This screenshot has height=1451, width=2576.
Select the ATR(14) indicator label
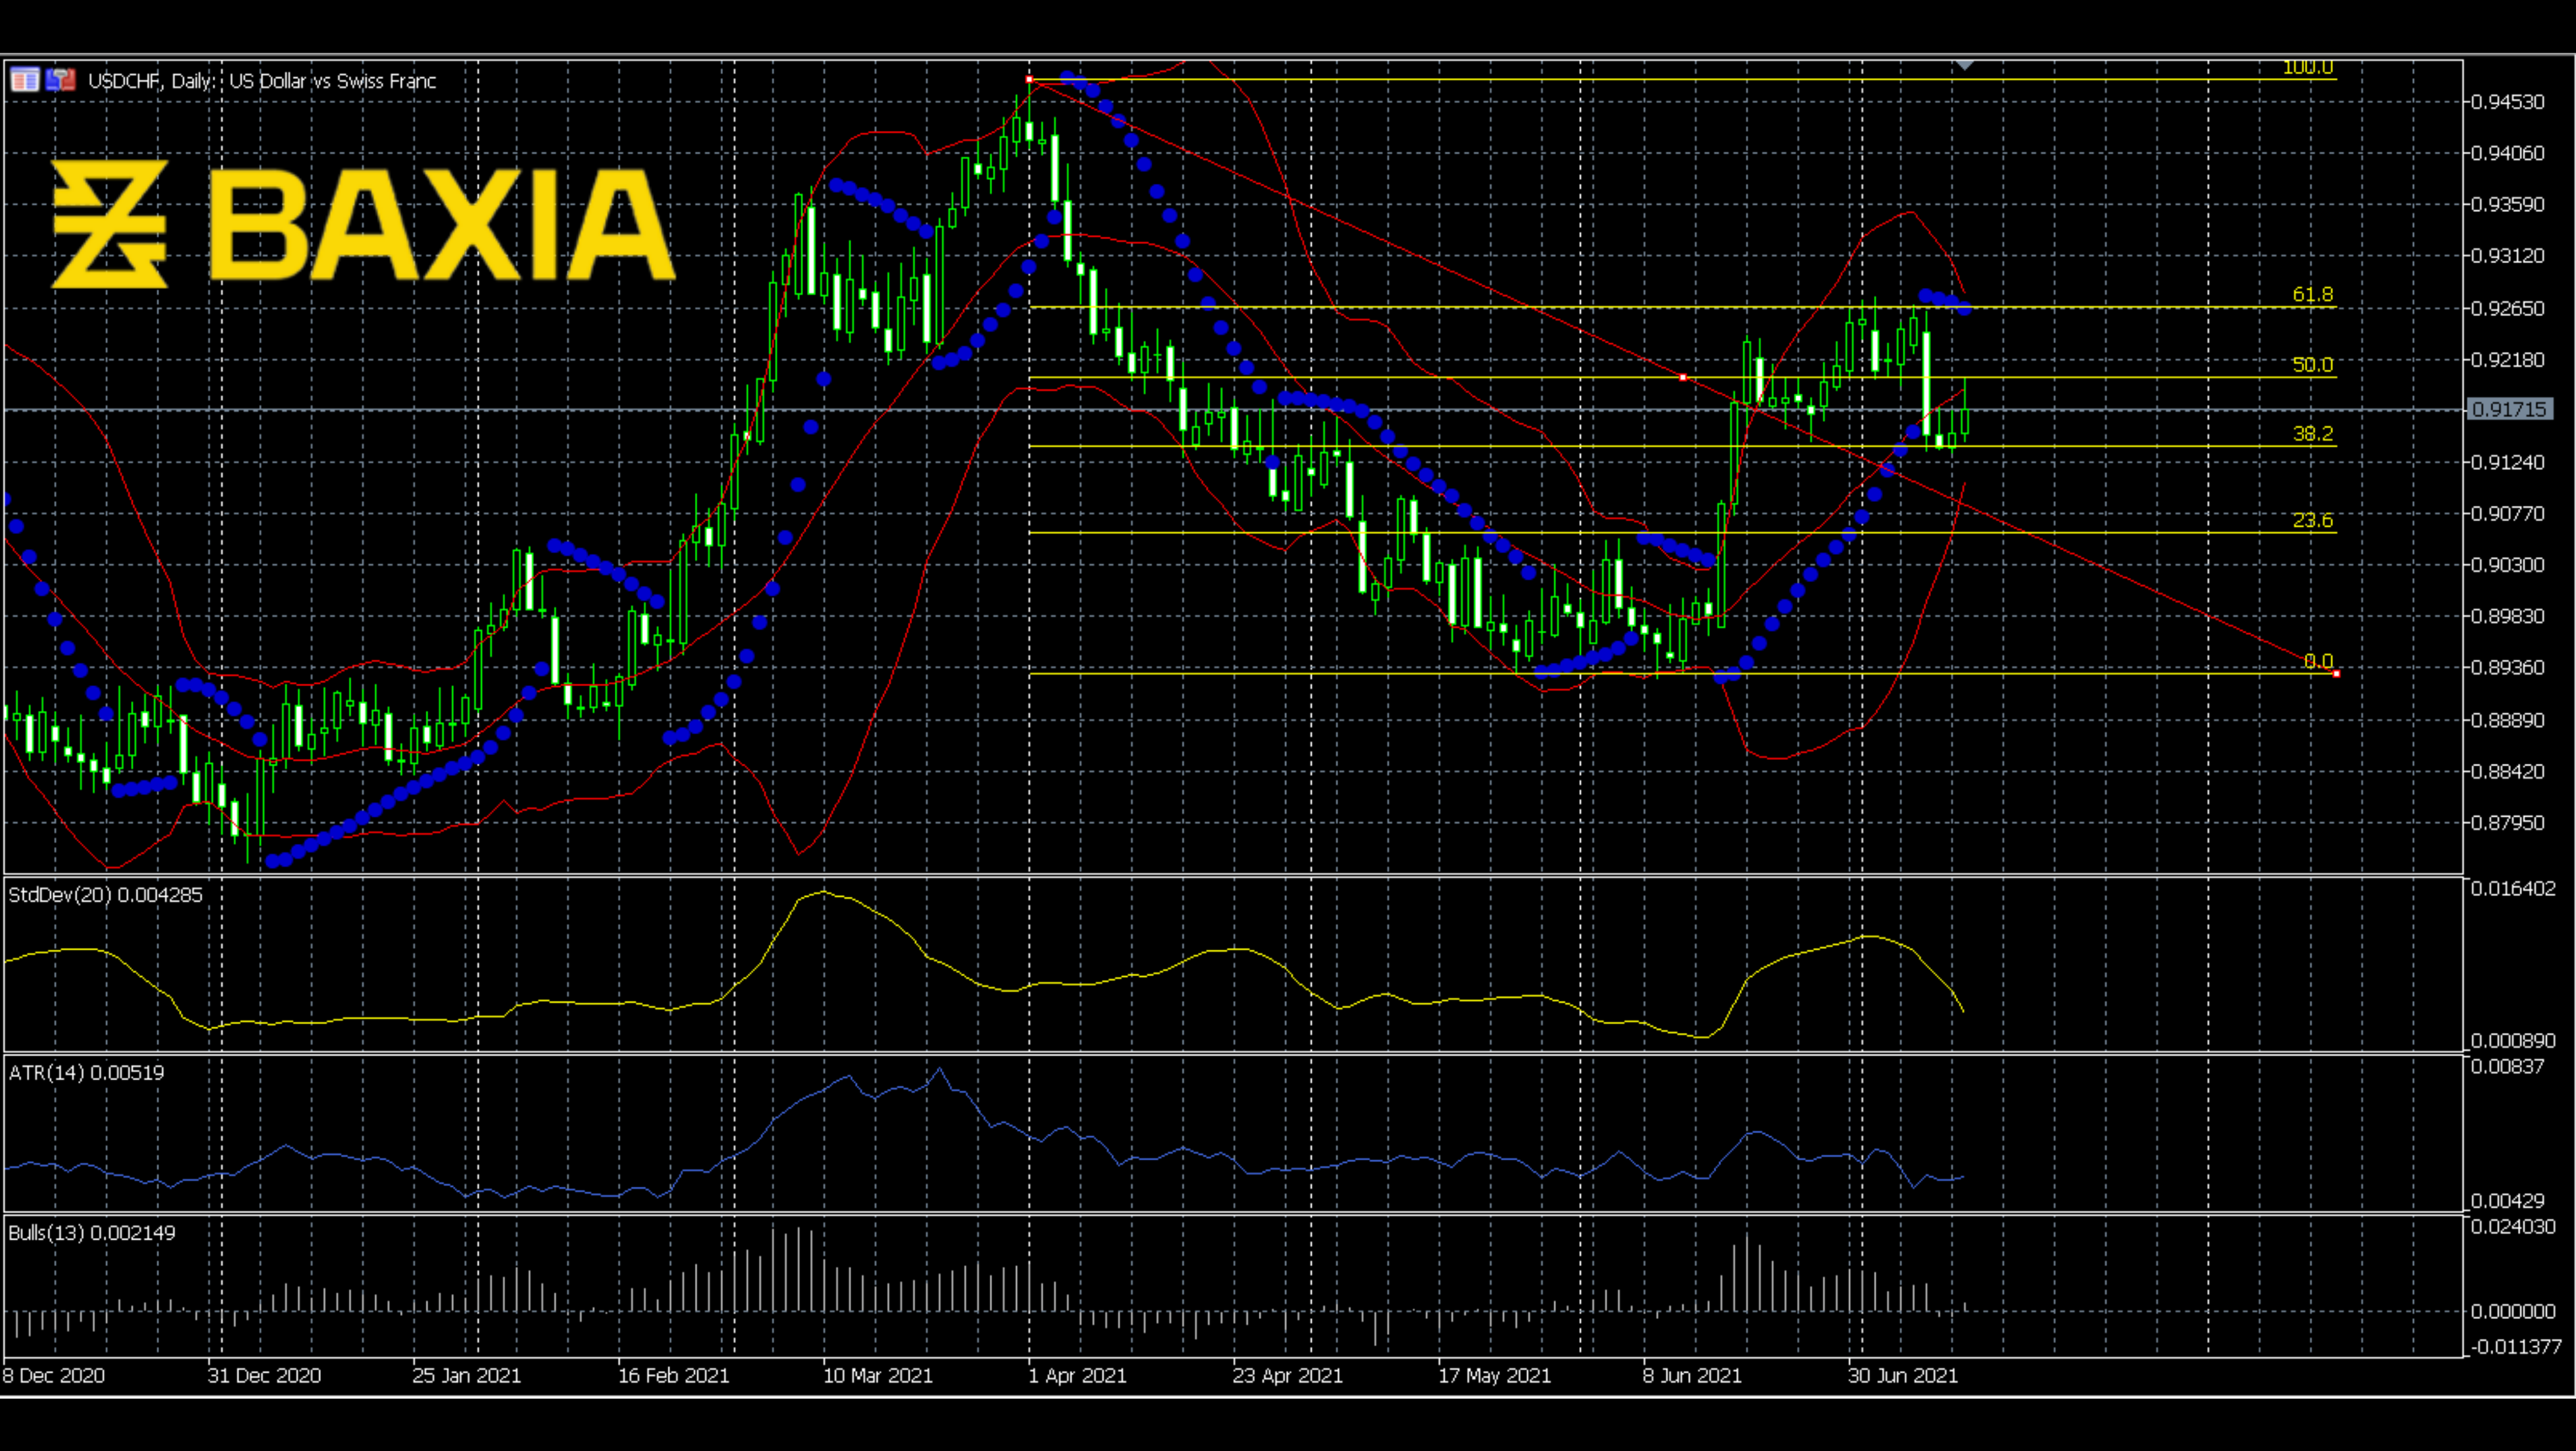coord(86,1073)
